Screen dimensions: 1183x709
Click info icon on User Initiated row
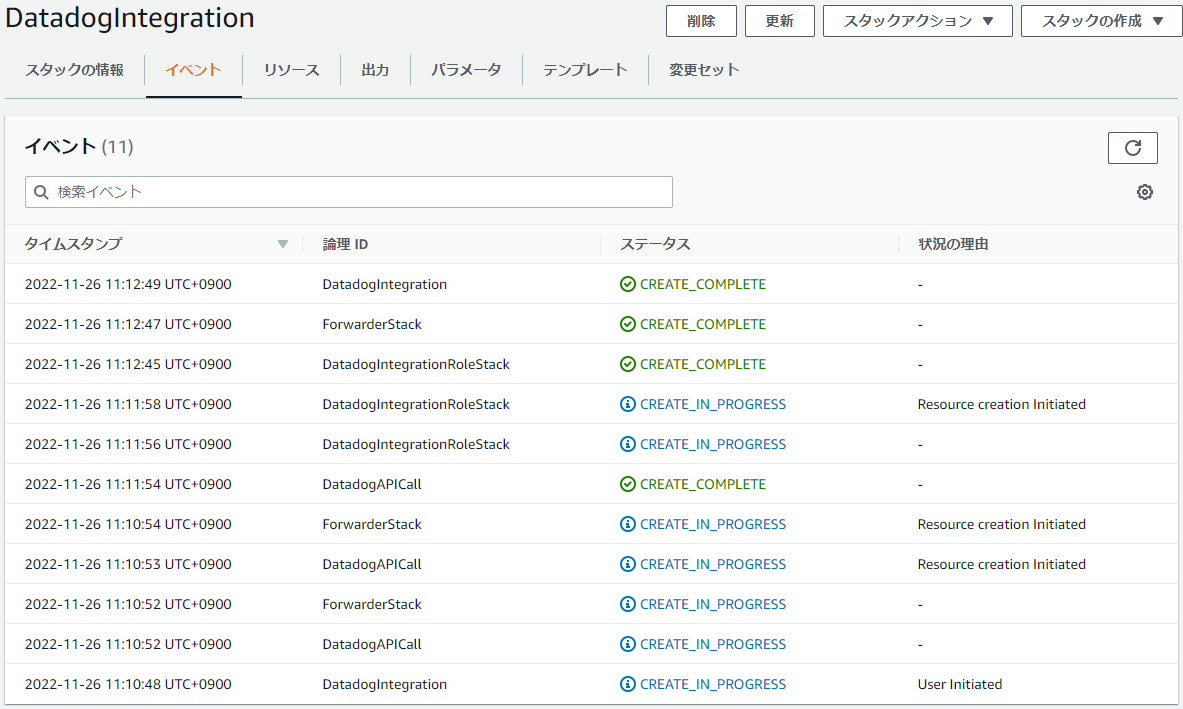click(x=628, y=684)
